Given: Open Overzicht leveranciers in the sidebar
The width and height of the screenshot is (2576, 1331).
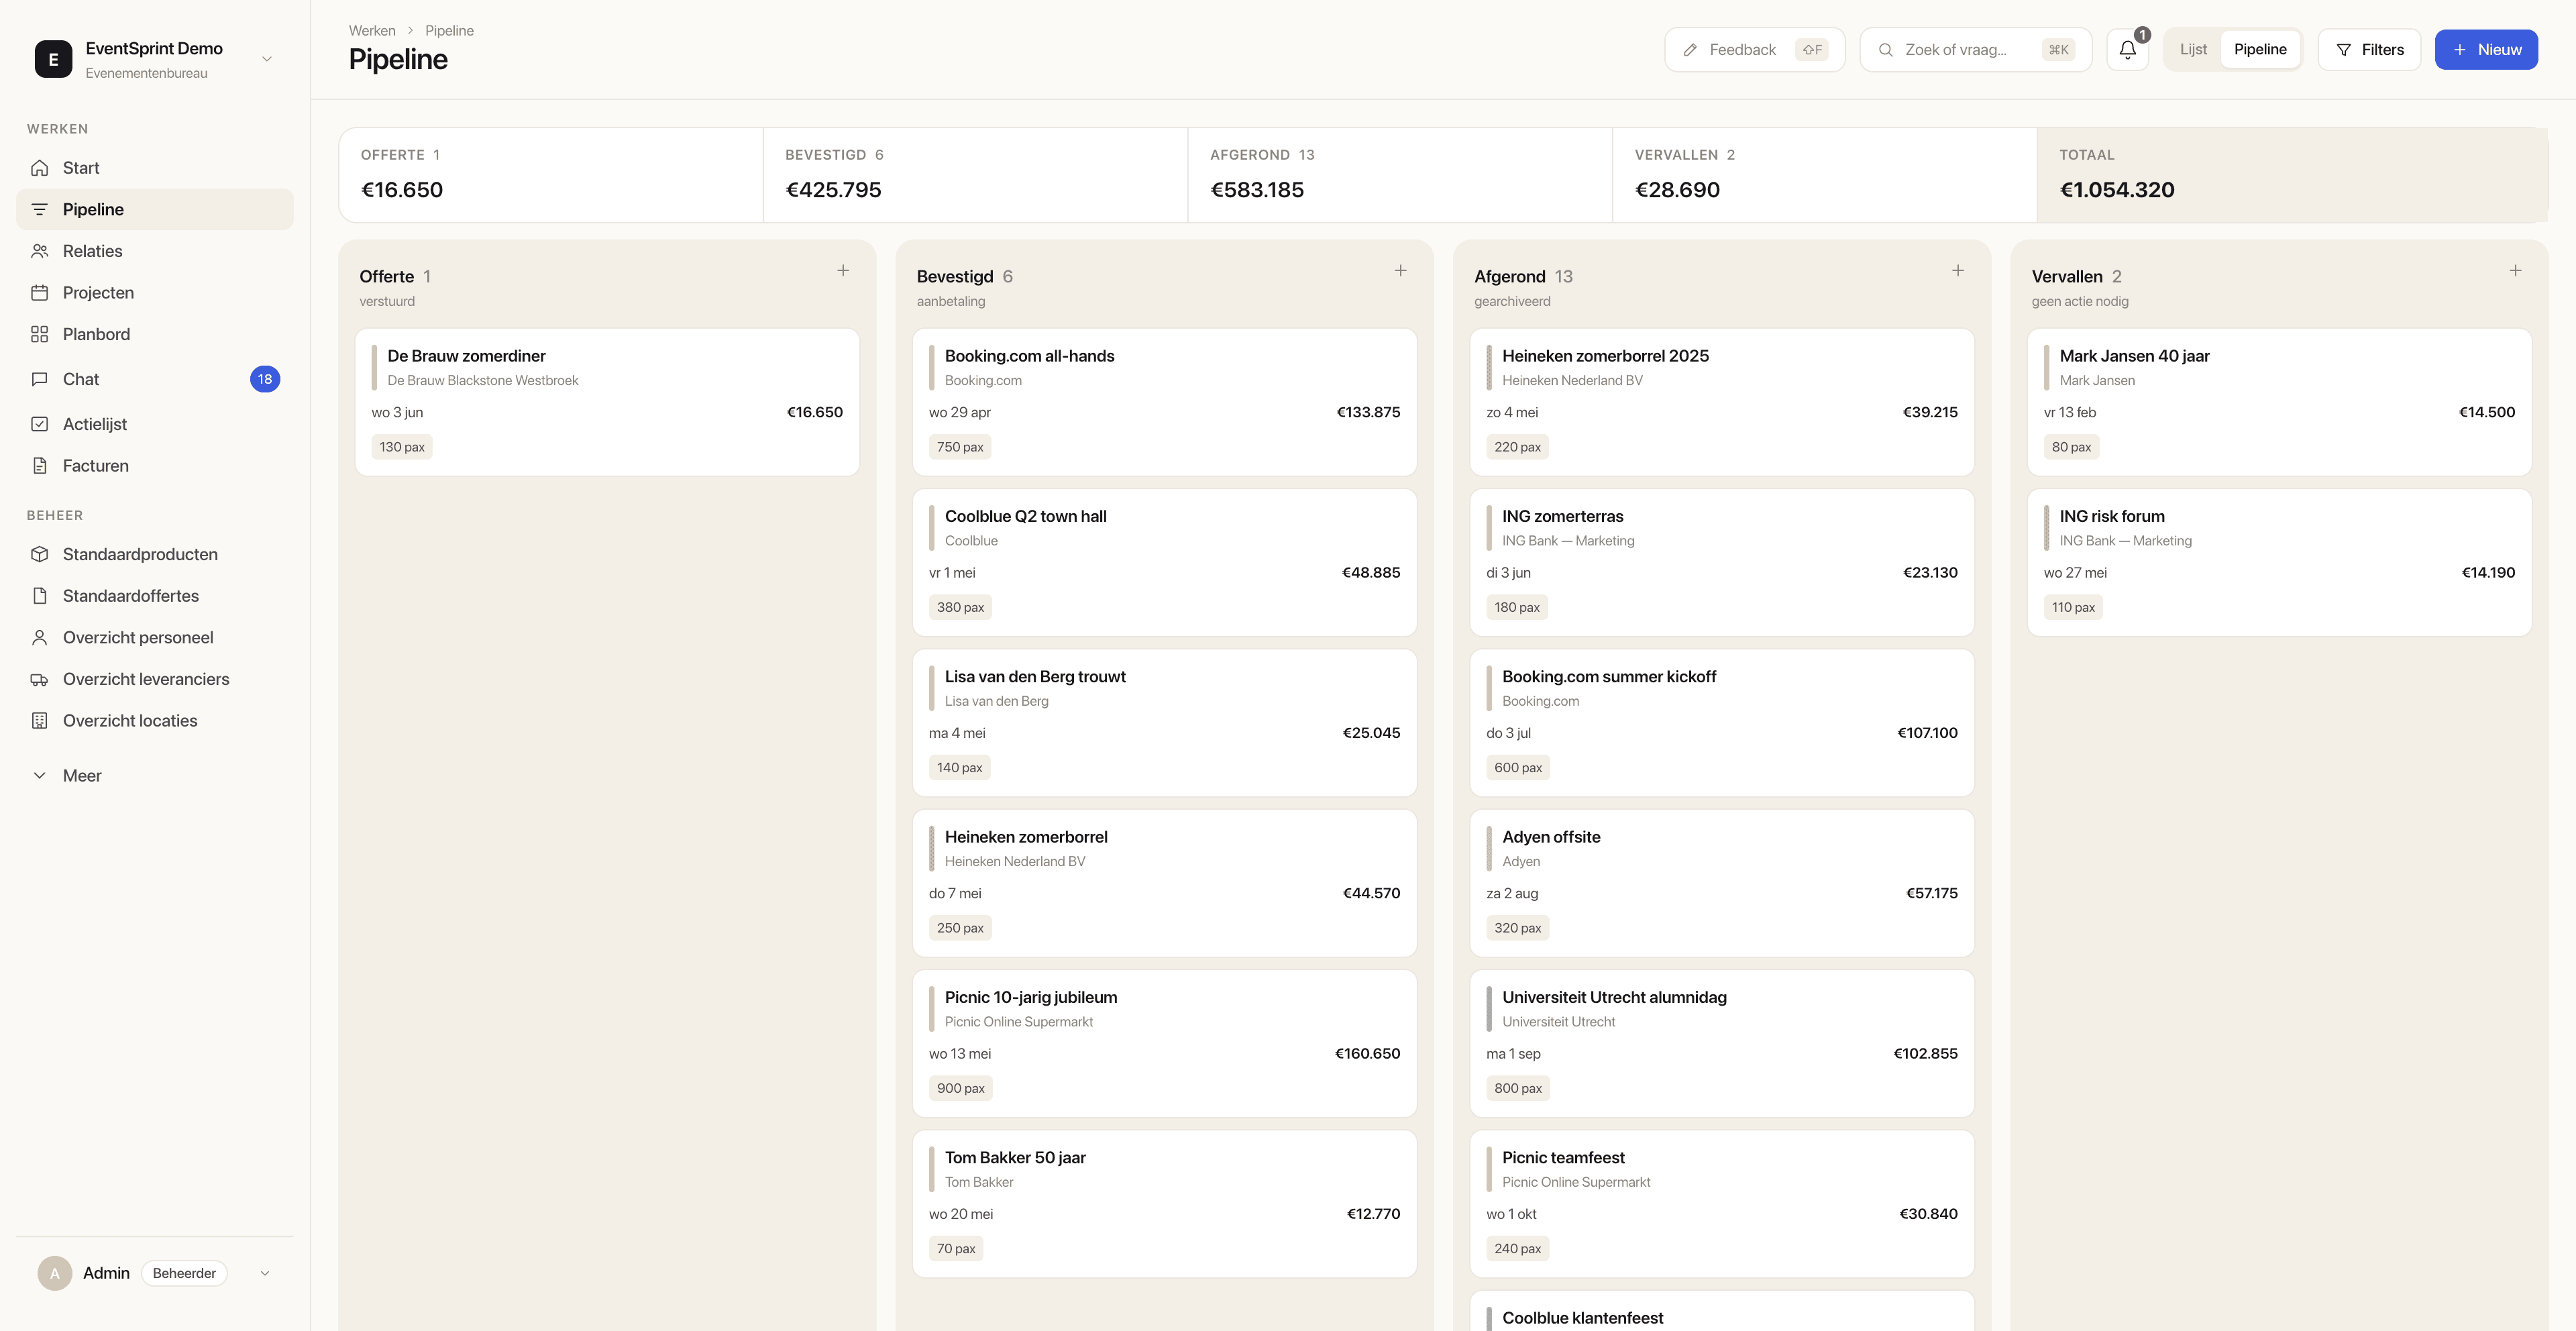Looking at the screenshot, I should (145, 679).
